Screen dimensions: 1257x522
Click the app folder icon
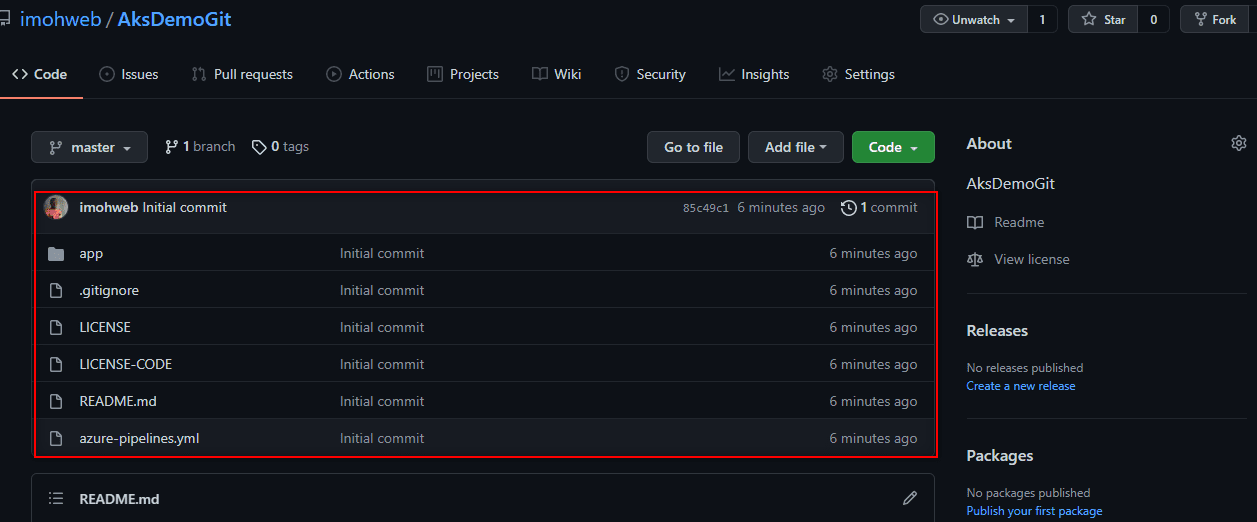pyautogui.click(x=56, y=253)
